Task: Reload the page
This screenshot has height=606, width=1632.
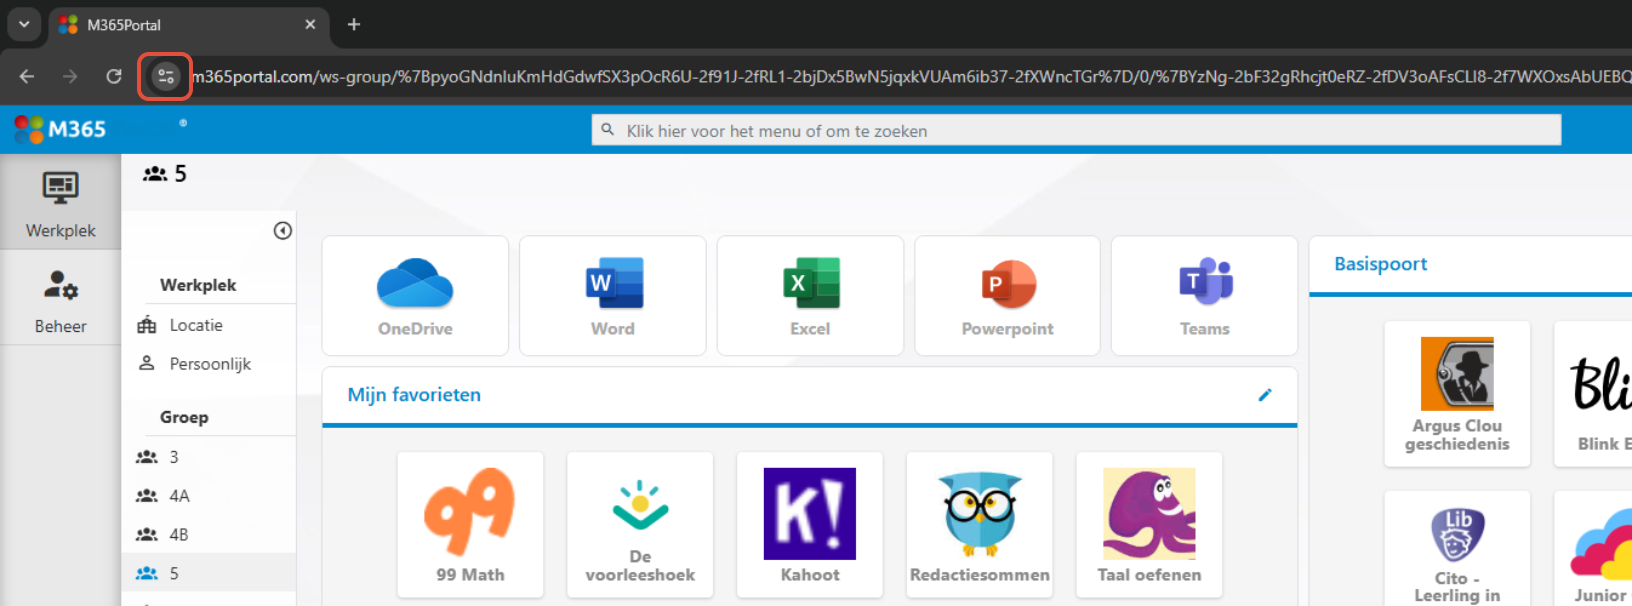Action: pos(114,76)
